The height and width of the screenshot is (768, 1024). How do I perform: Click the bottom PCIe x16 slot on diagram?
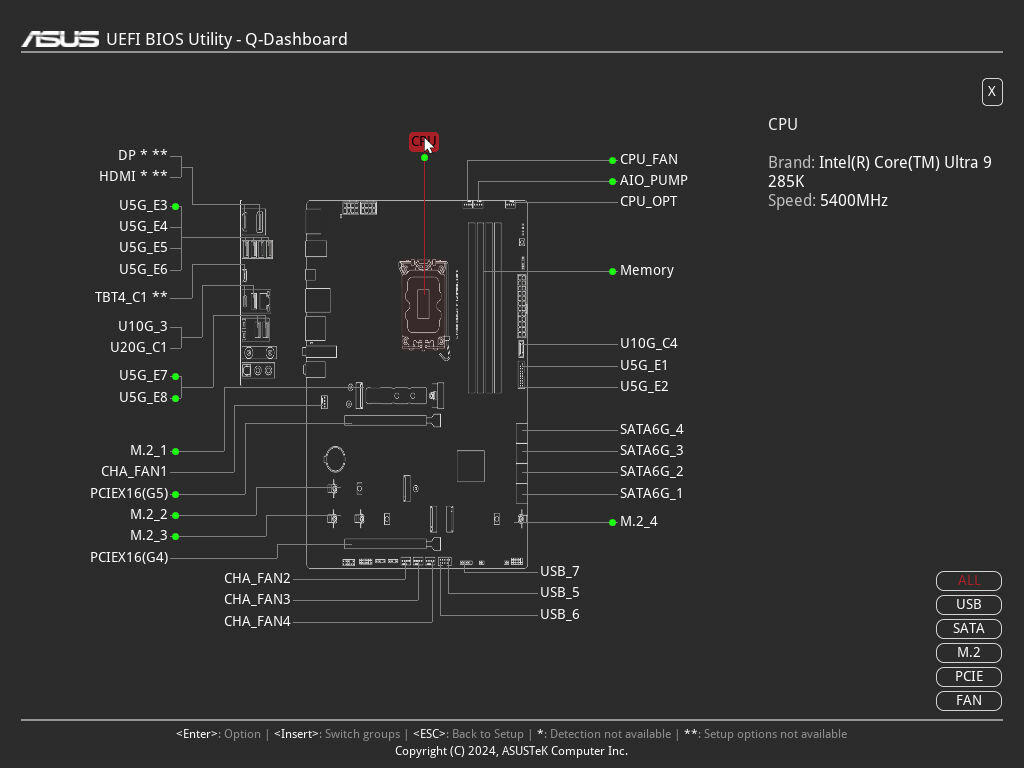[392, 543]
